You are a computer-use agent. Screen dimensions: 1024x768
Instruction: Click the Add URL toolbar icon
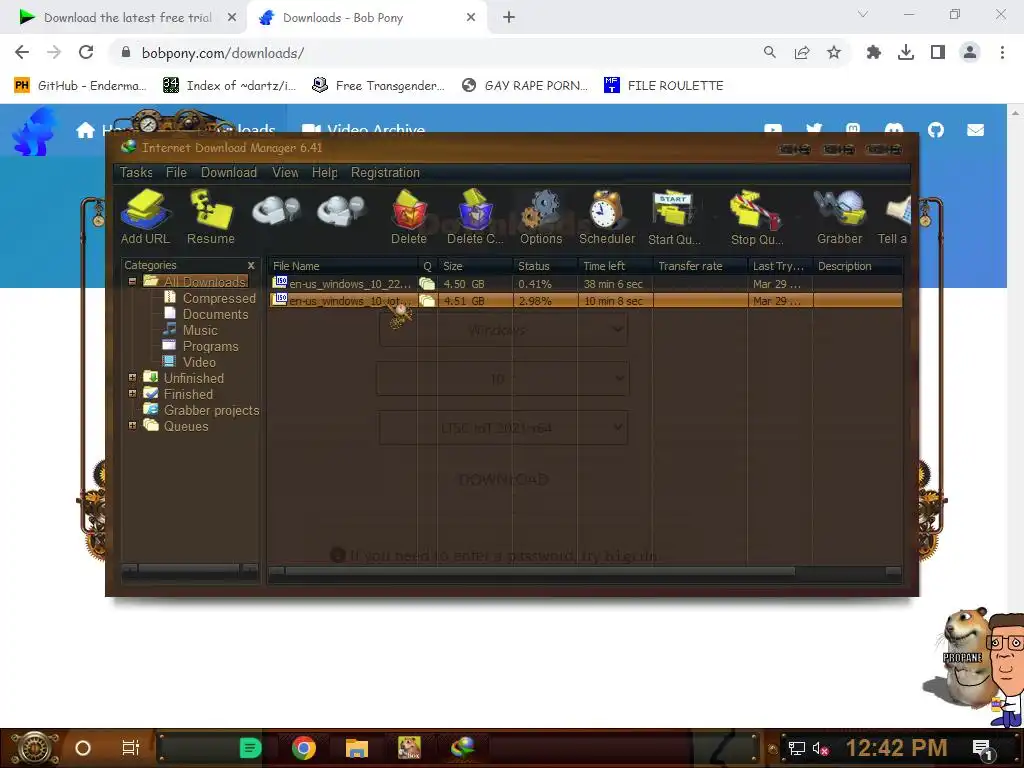145,217
